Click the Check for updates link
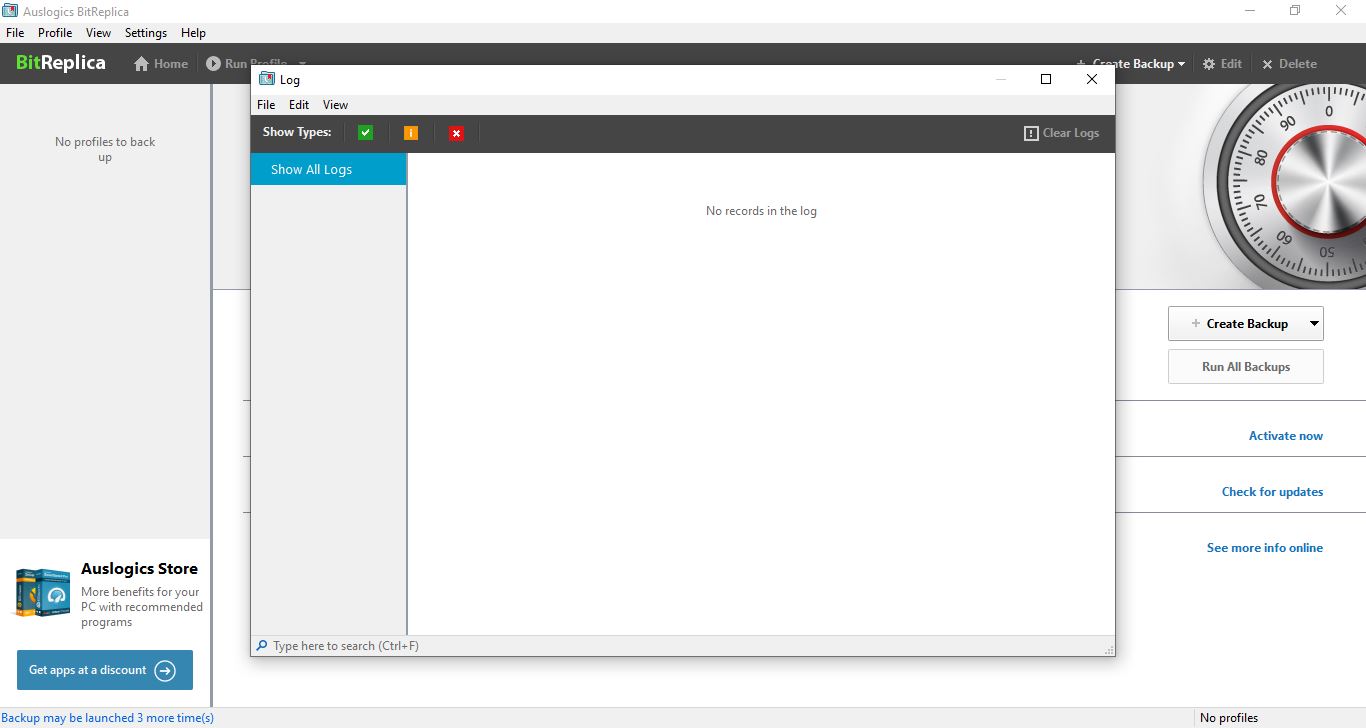 [1272, 492]
